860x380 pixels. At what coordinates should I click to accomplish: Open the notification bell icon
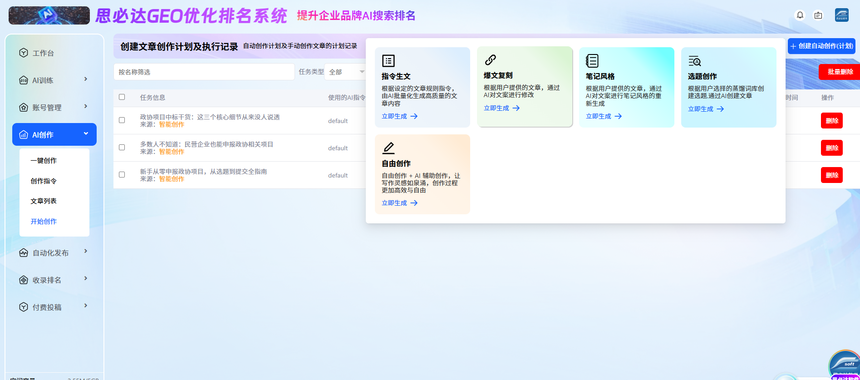point(800,15)
